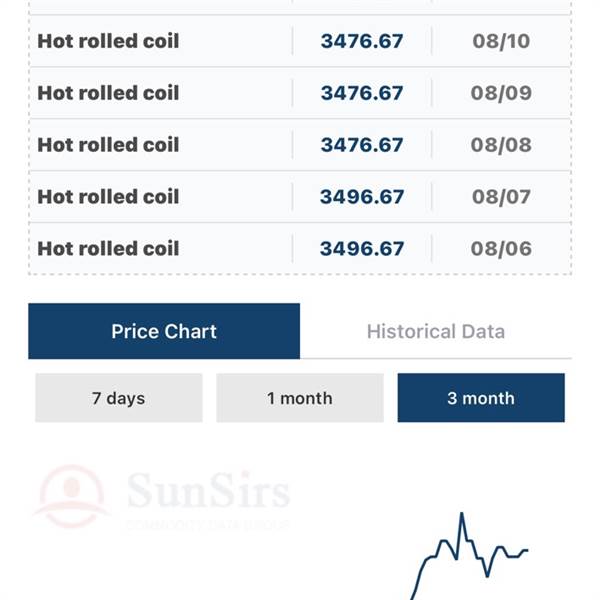Click the latest endpoint of the chart line

[527, 551]
